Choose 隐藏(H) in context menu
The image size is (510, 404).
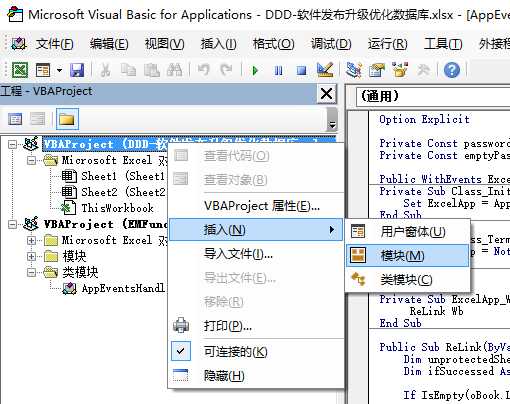256,376
